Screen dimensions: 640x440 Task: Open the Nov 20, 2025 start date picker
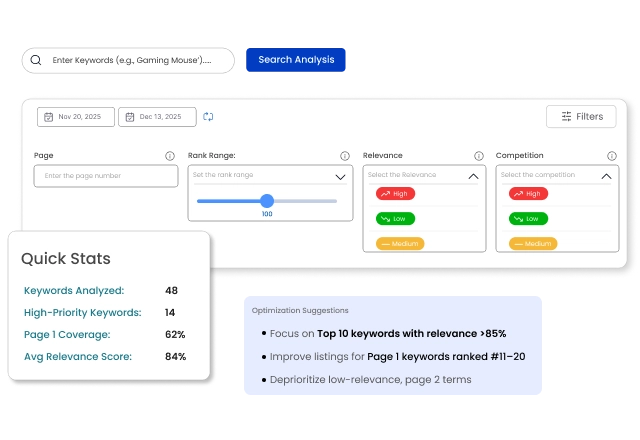(x=76, y=117)
